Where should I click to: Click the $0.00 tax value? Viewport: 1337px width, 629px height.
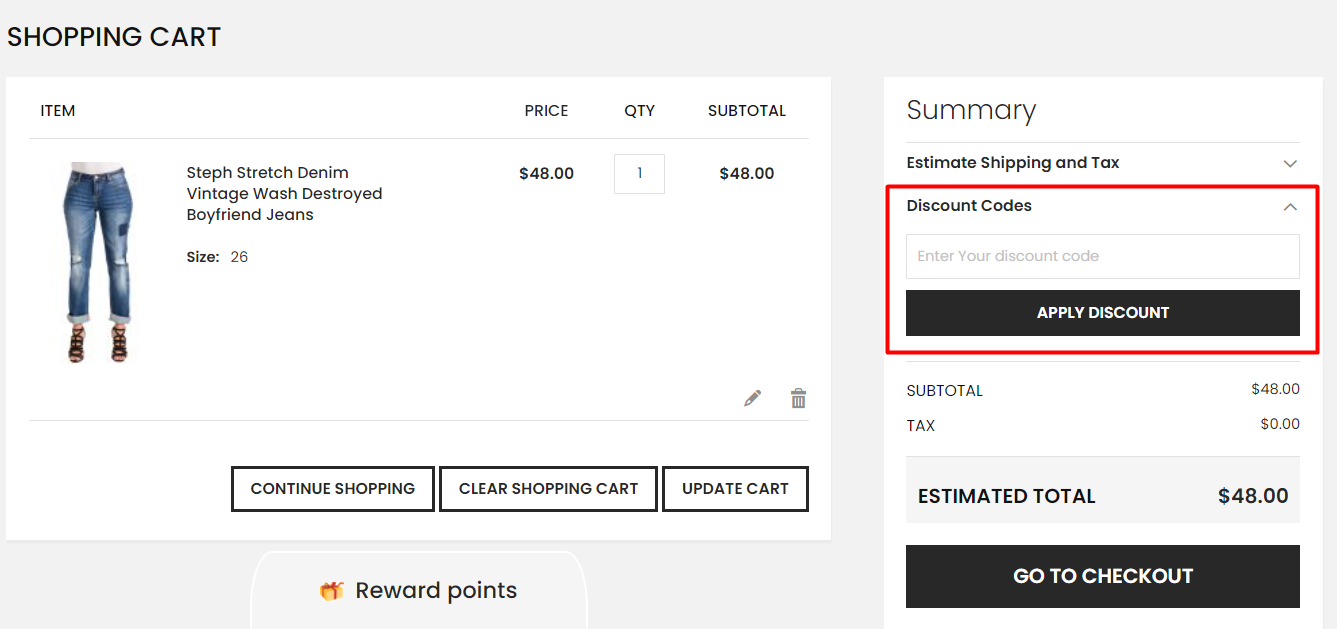pos(1280,424)
